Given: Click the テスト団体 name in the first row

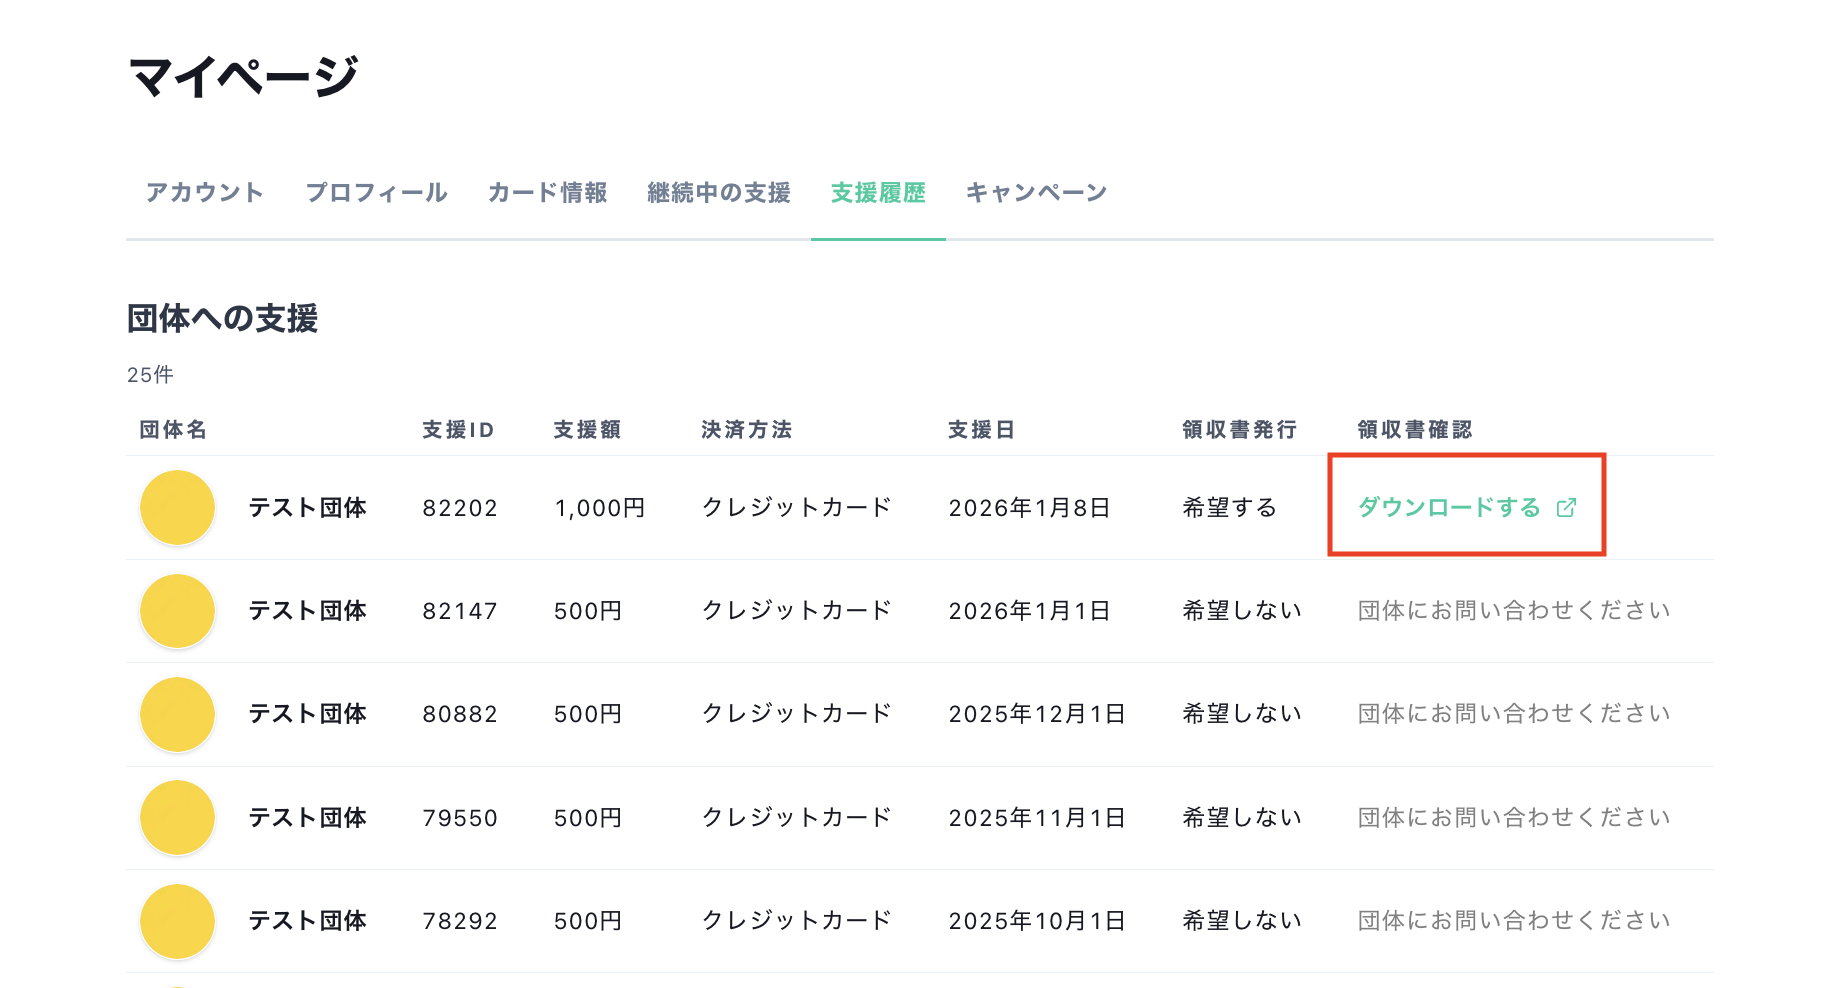Looking at the screenshot, I should [307, 508].
